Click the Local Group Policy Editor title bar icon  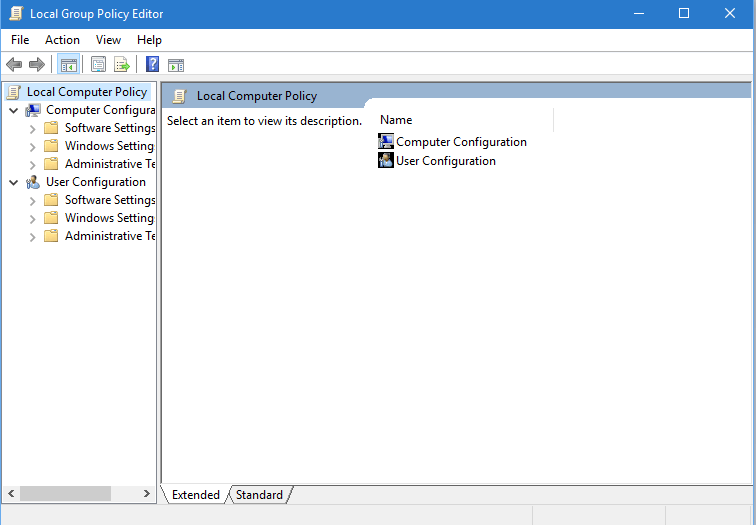click(16, 13)
